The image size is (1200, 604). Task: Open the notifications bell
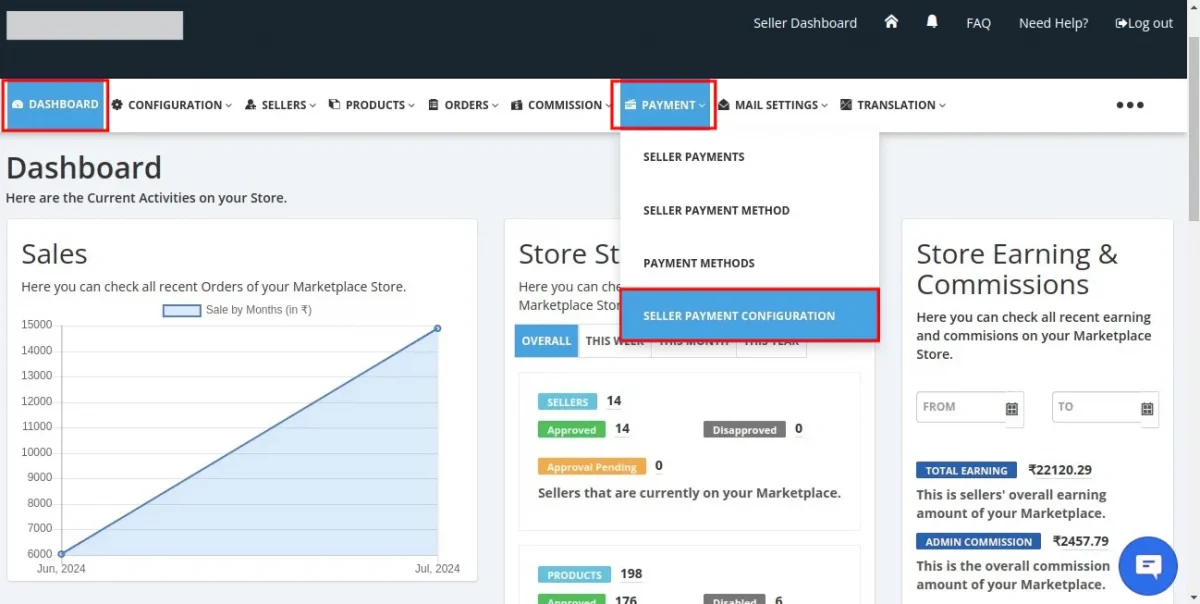tap(932, 22)
